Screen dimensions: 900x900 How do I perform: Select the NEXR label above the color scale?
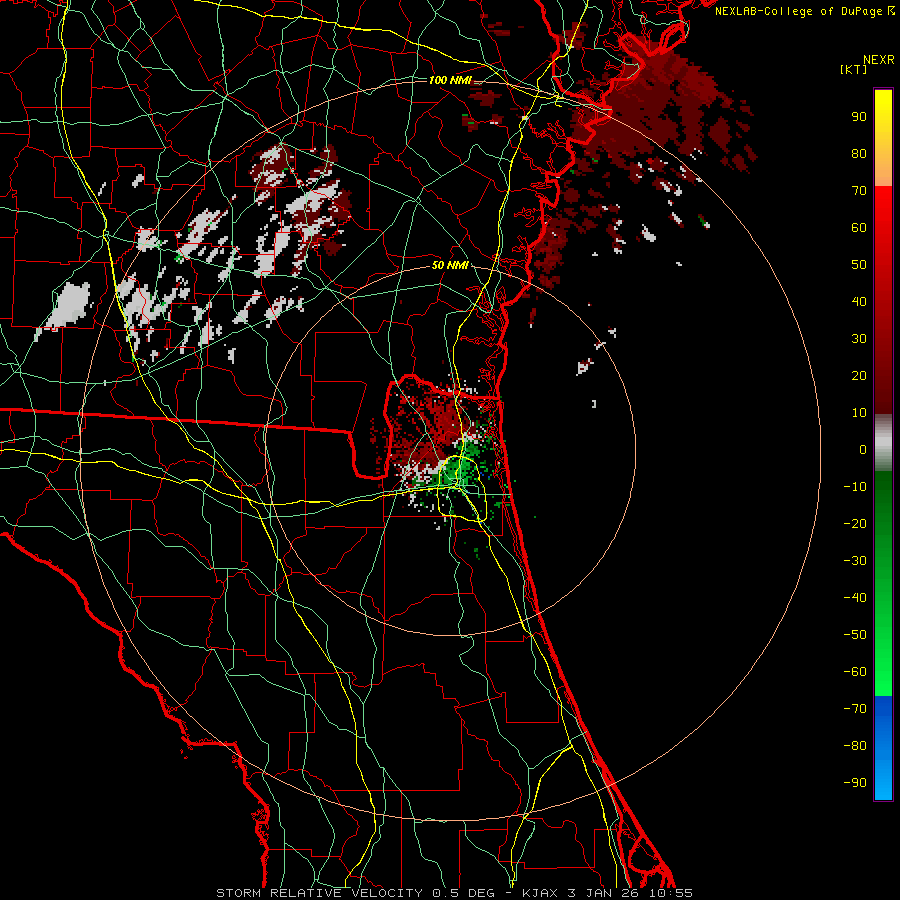point(878,60)
